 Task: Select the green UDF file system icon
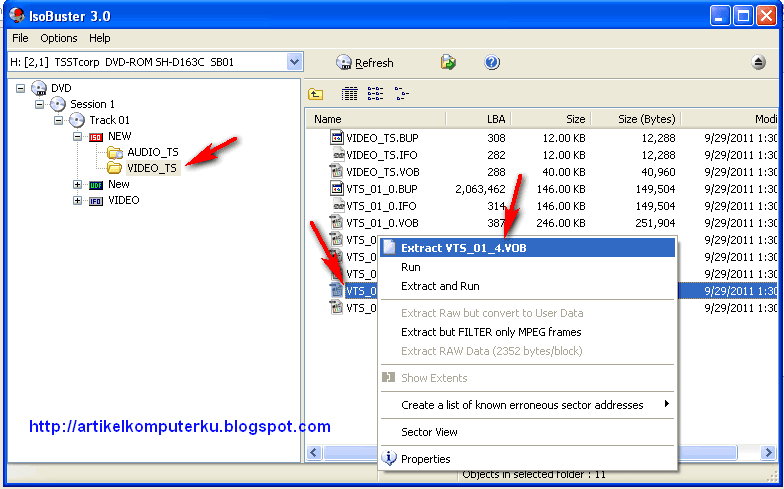pyautogui.click(x=96, y=185)
